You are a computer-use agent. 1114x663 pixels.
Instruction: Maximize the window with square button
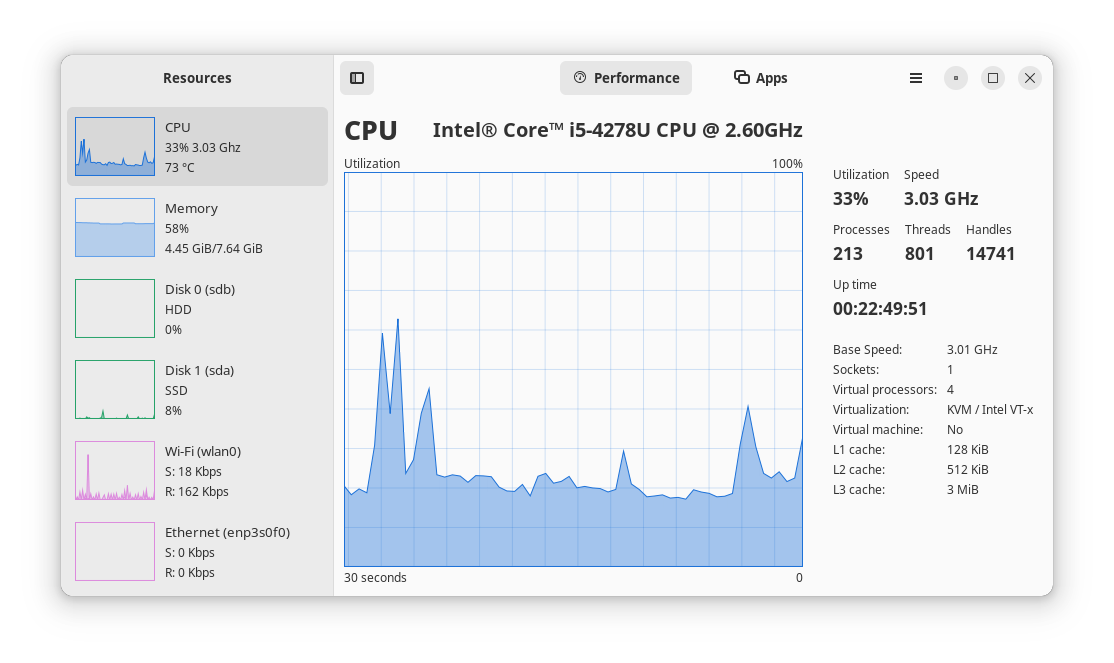coord(993,78)
